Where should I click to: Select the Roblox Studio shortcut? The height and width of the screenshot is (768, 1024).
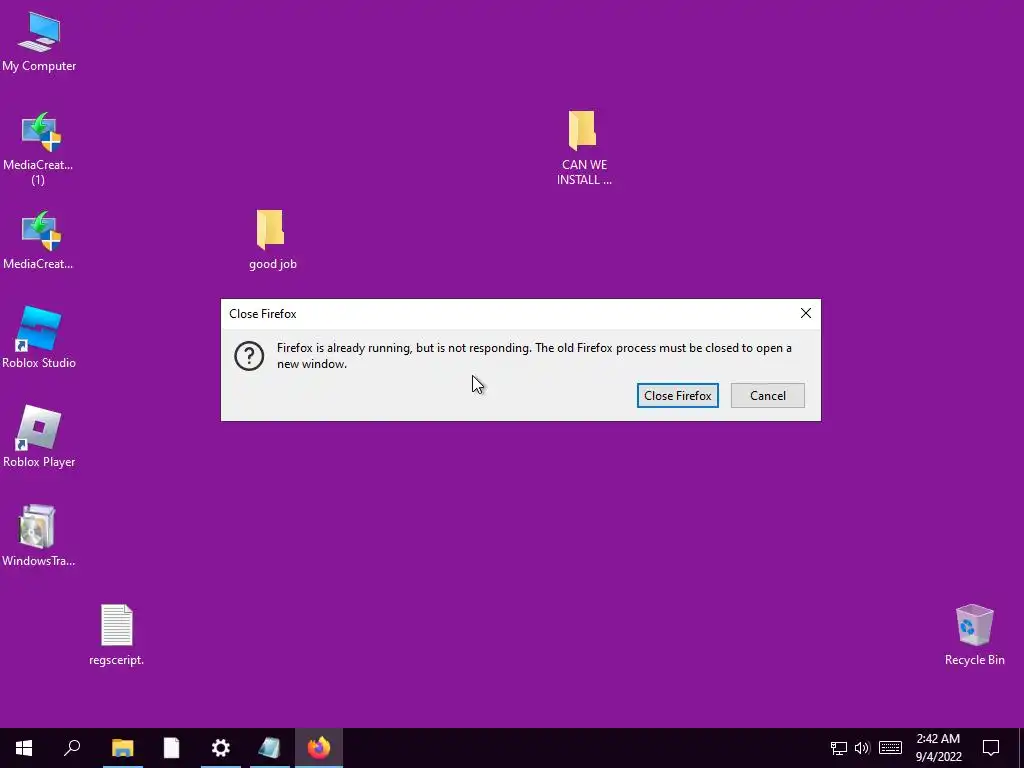pyautogui.click(x=39, y=338)
